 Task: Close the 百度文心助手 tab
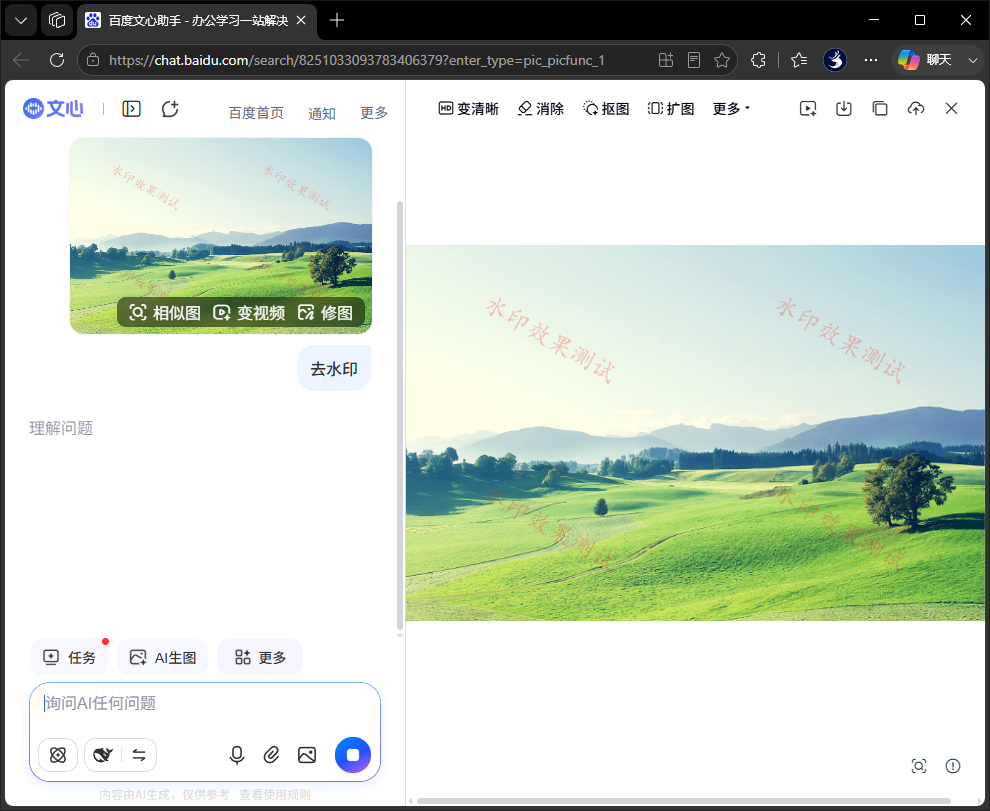301,21
